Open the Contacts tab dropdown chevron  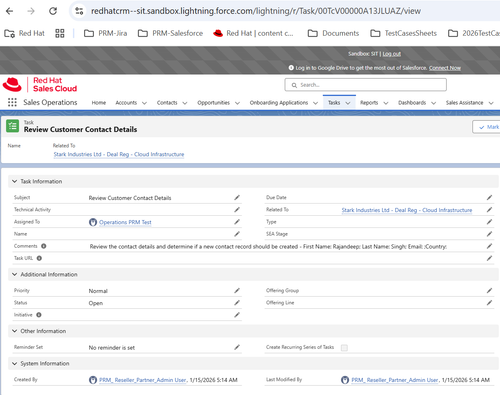point(185,103)
